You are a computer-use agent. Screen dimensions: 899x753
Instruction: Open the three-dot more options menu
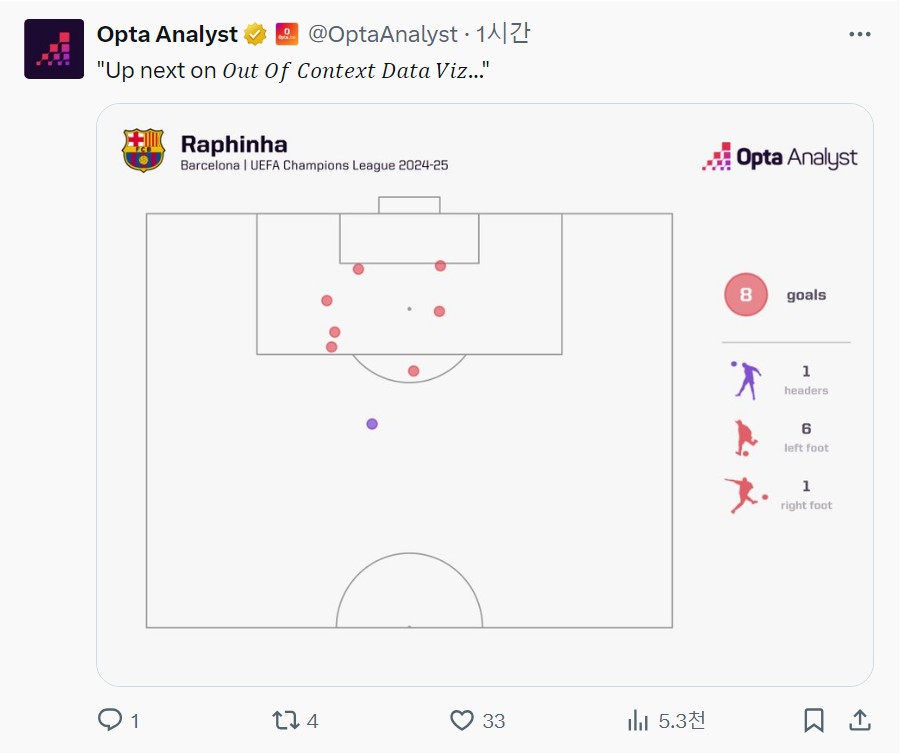859,34
